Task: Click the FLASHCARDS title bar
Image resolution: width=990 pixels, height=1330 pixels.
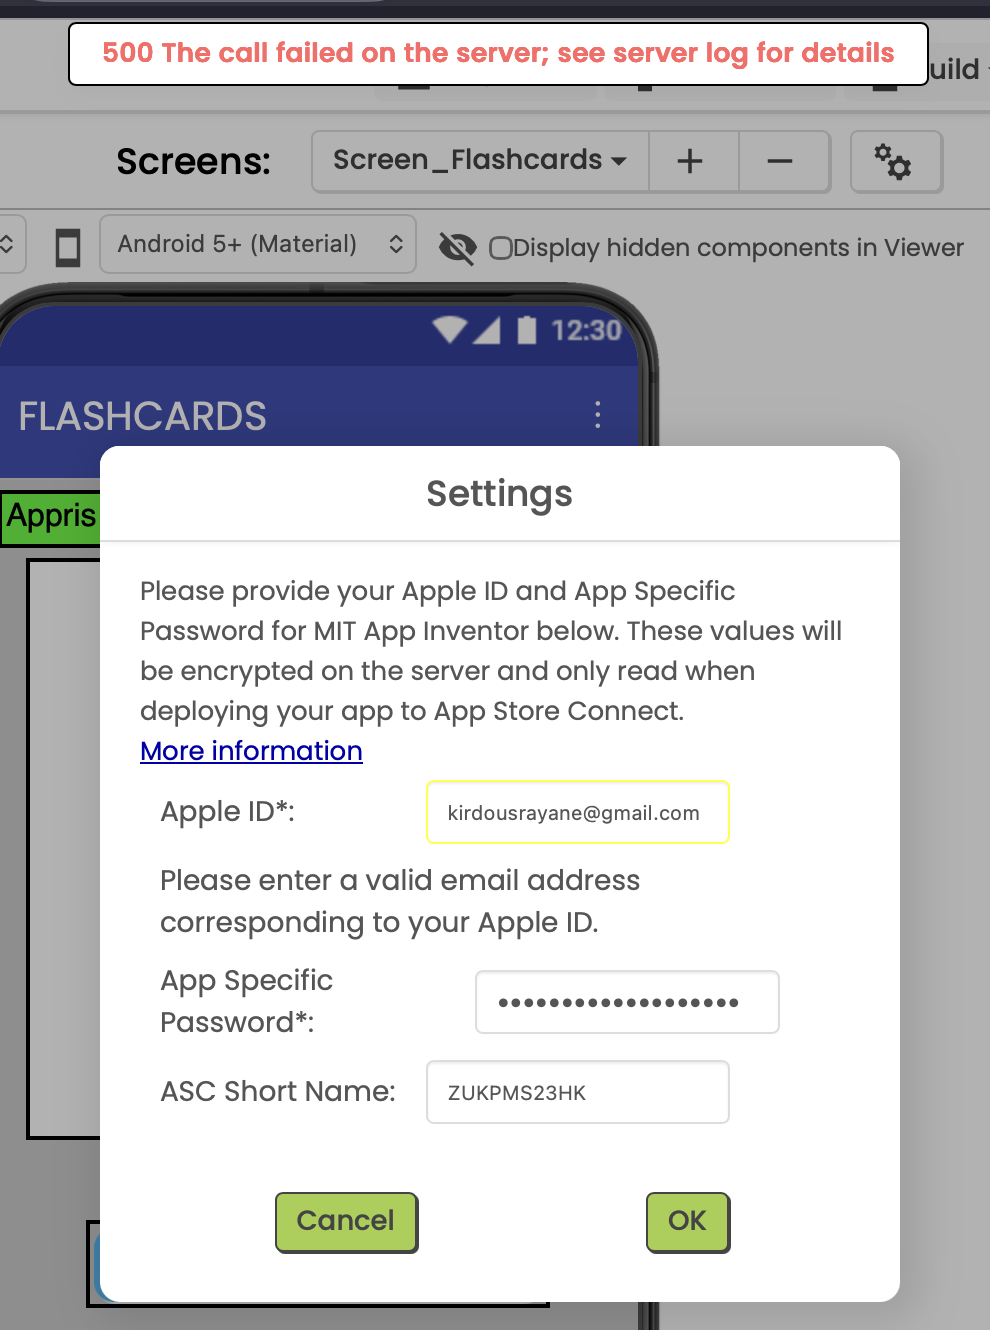Action: 318,415
